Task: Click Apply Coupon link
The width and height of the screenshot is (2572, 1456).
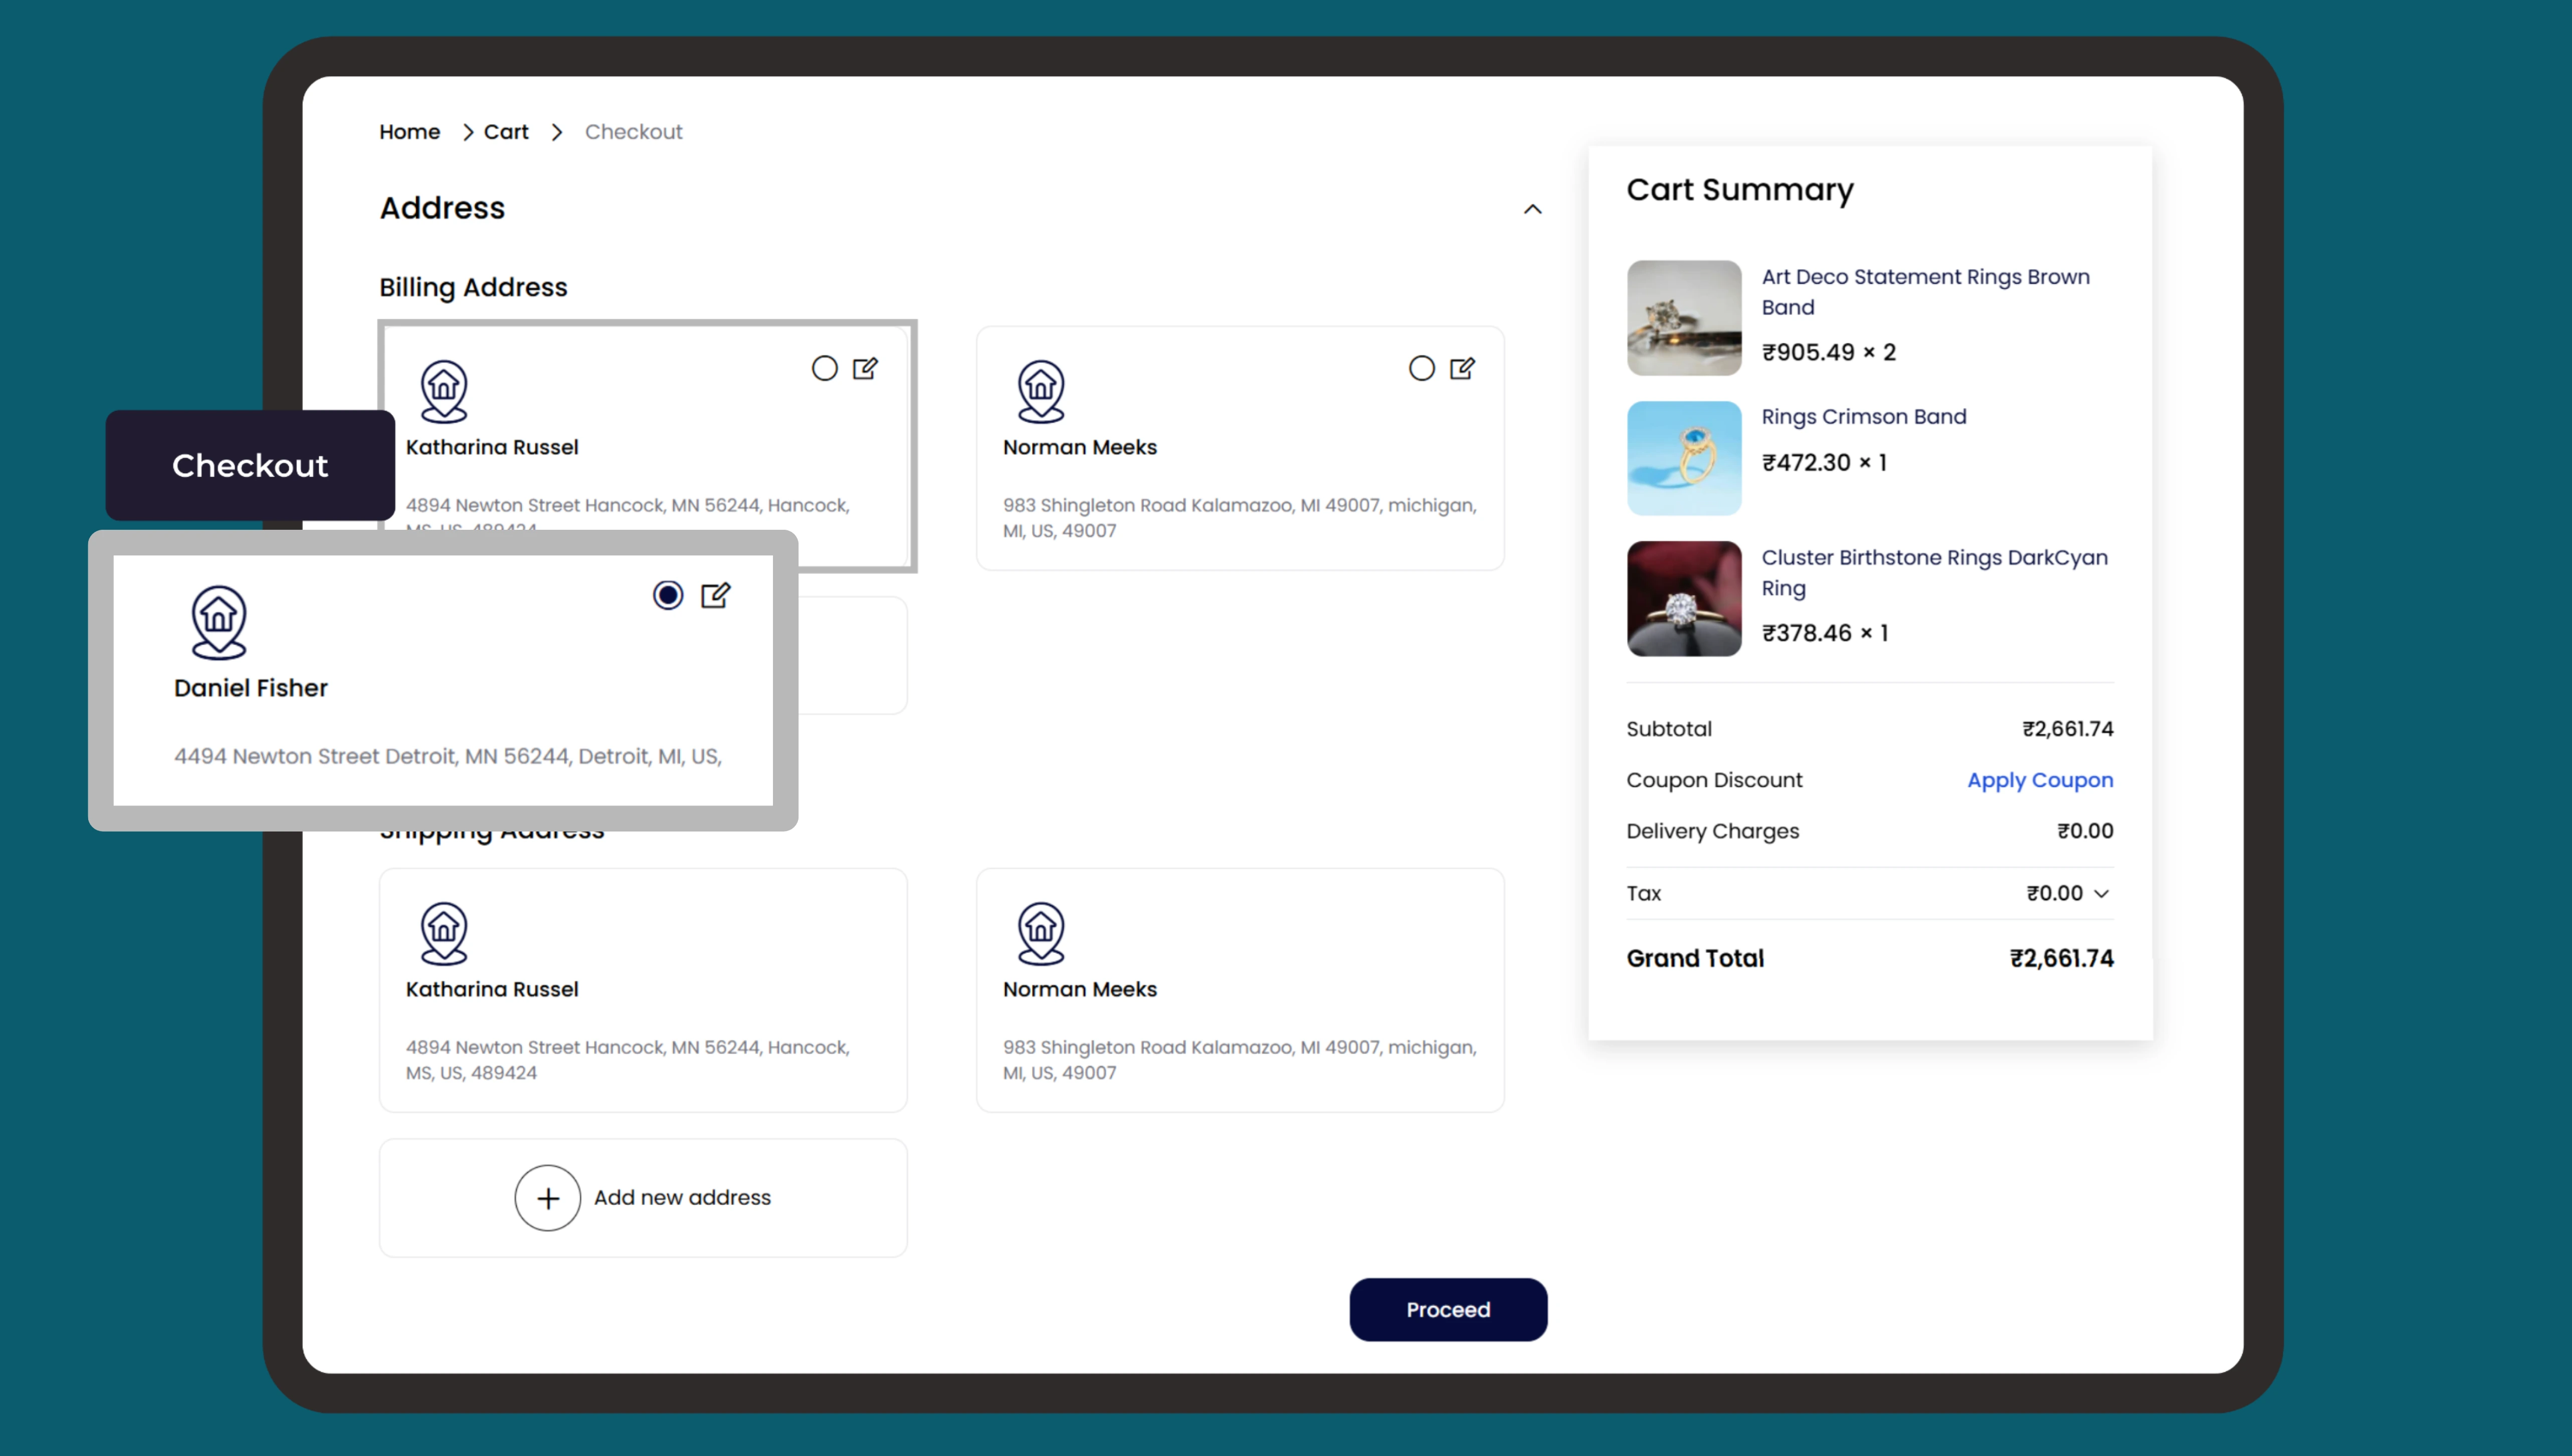Action: (x=2039, y=780)
